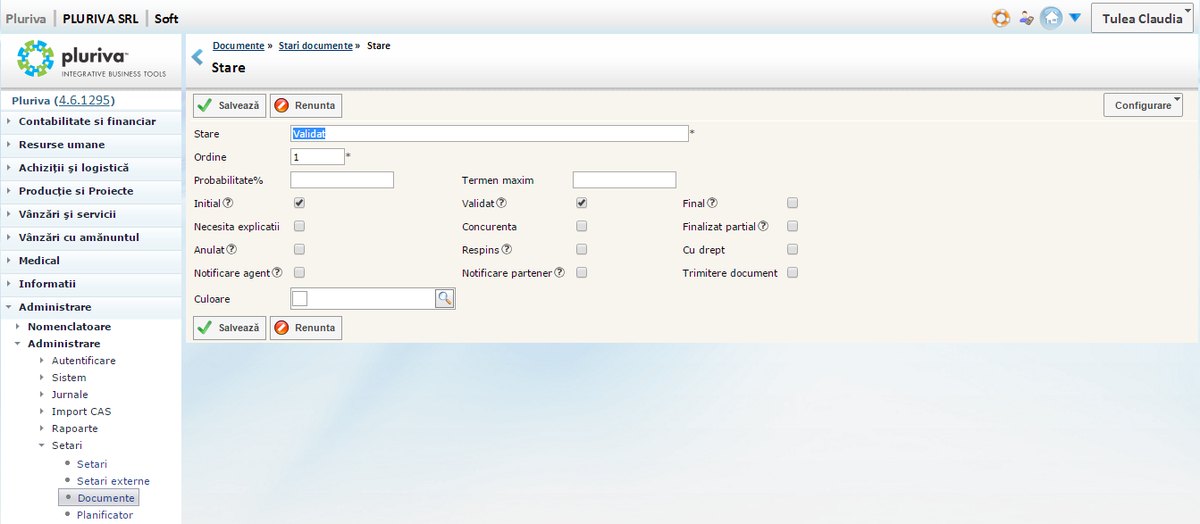The image size is (1200, 524).
Task: Open the contact support person icon
Action: [x=1026, y=18]
